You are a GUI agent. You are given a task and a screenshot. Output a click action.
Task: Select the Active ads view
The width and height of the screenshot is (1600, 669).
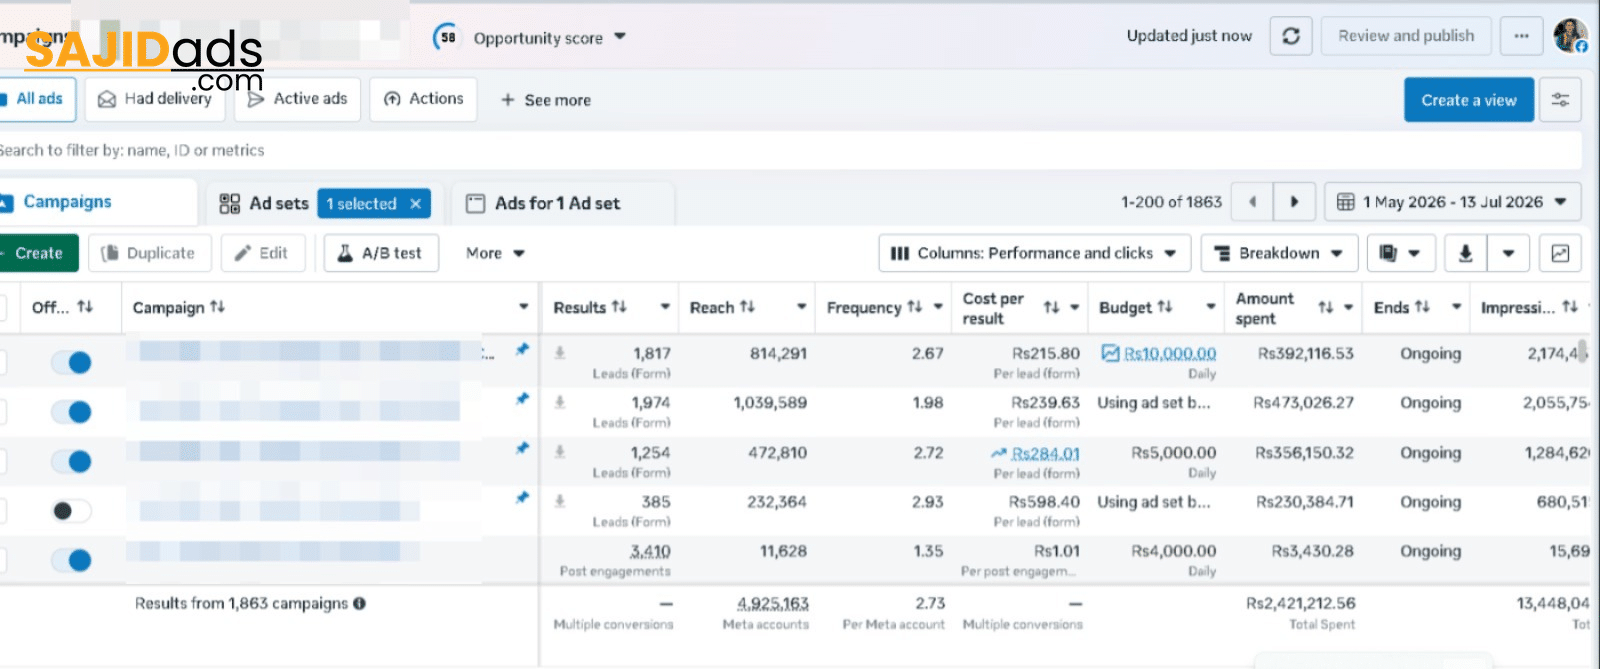(x=298, y=99)
